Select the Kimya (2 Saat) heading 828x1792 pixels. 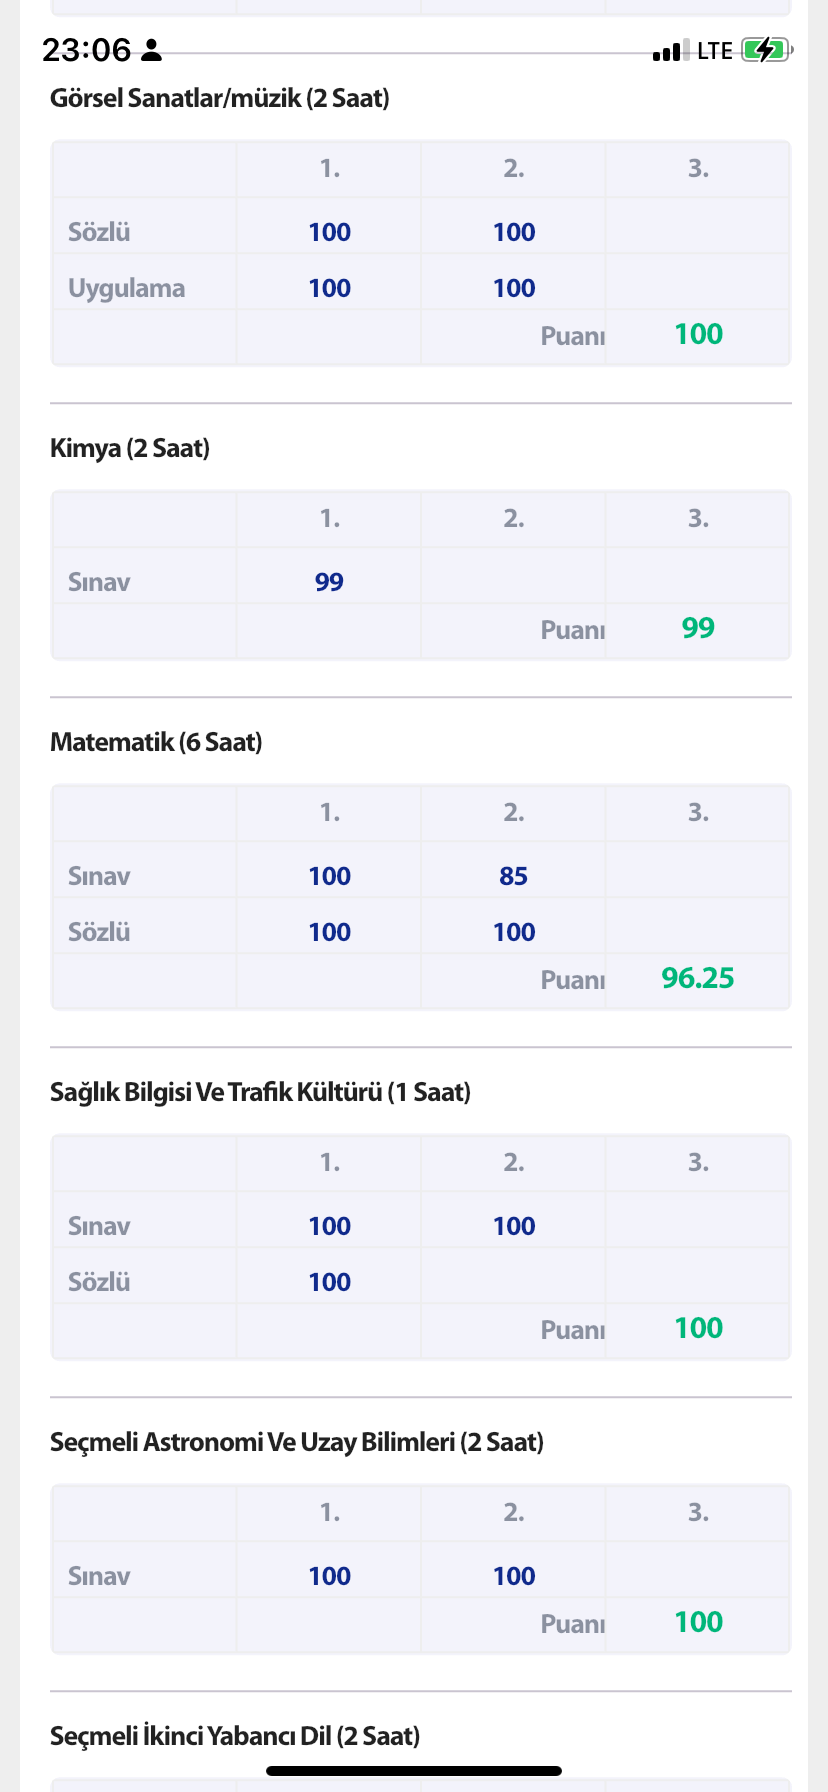(130, 448)
